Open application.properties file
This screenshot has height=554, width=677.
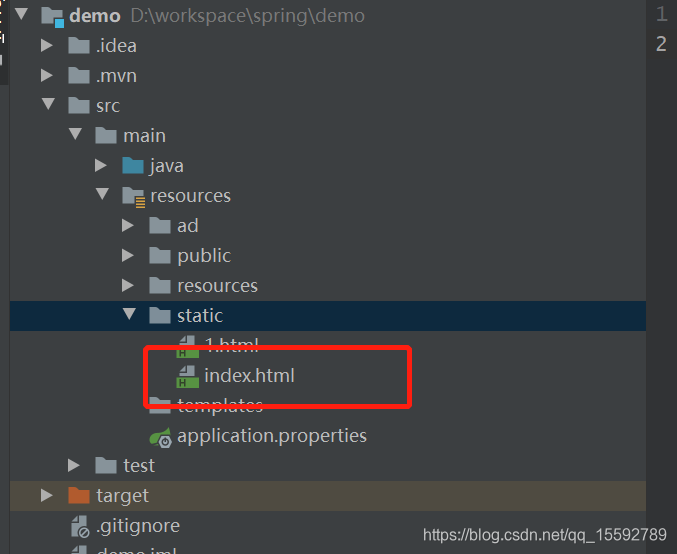pyautogui.click(x=272, y=436)
